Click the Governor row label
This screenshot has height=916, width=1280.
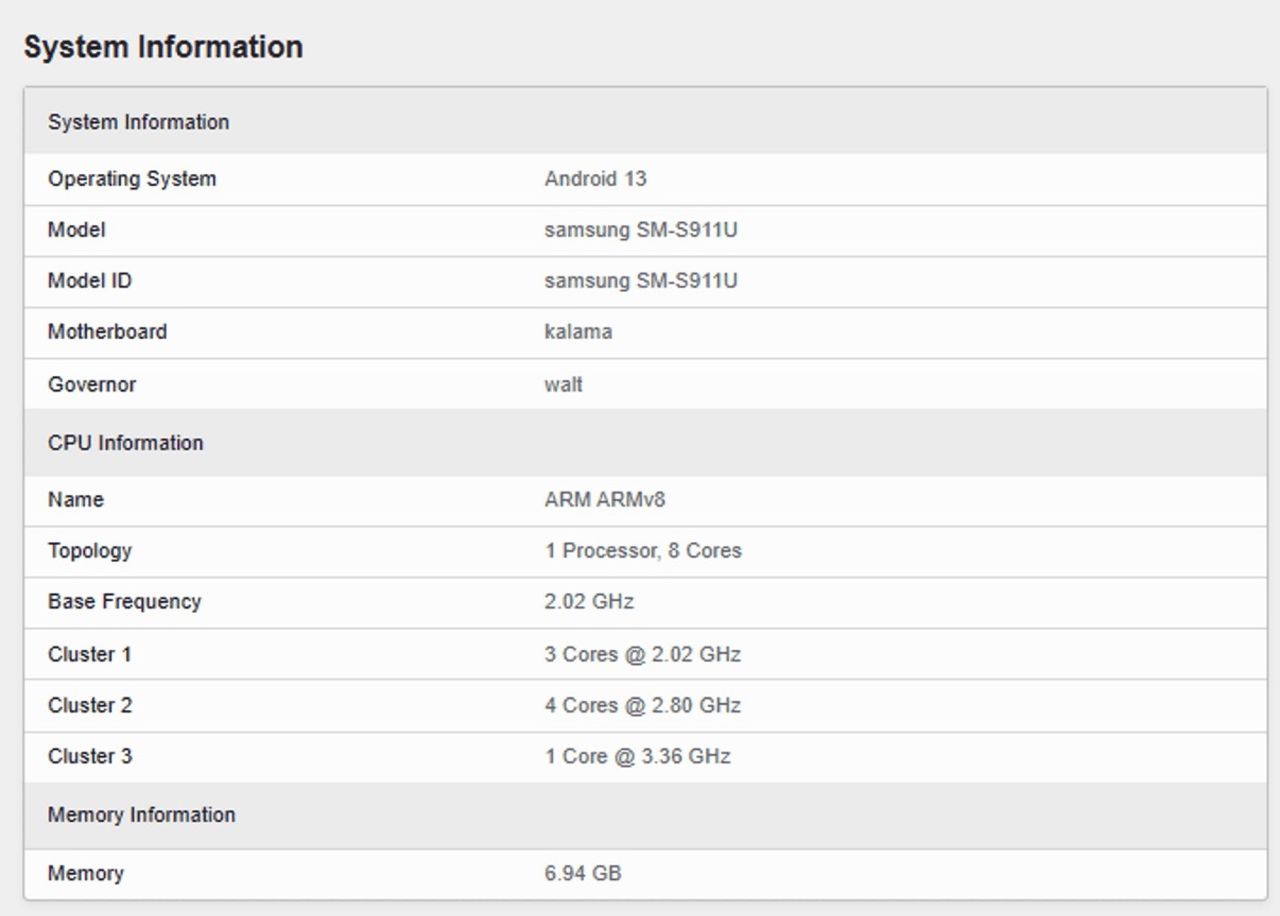click(91, 384)
